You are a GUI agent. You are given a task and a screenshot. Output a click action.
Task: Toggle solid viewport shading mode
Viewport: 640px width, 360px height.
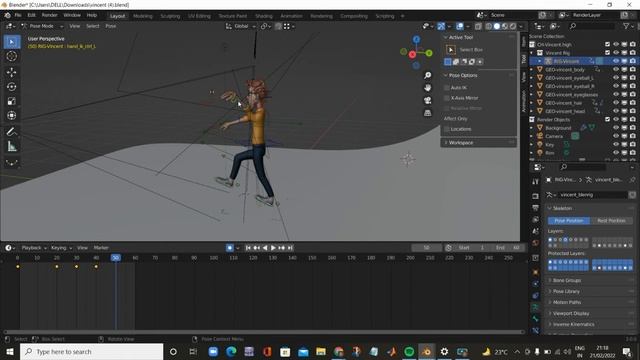(x=496, y=26)
